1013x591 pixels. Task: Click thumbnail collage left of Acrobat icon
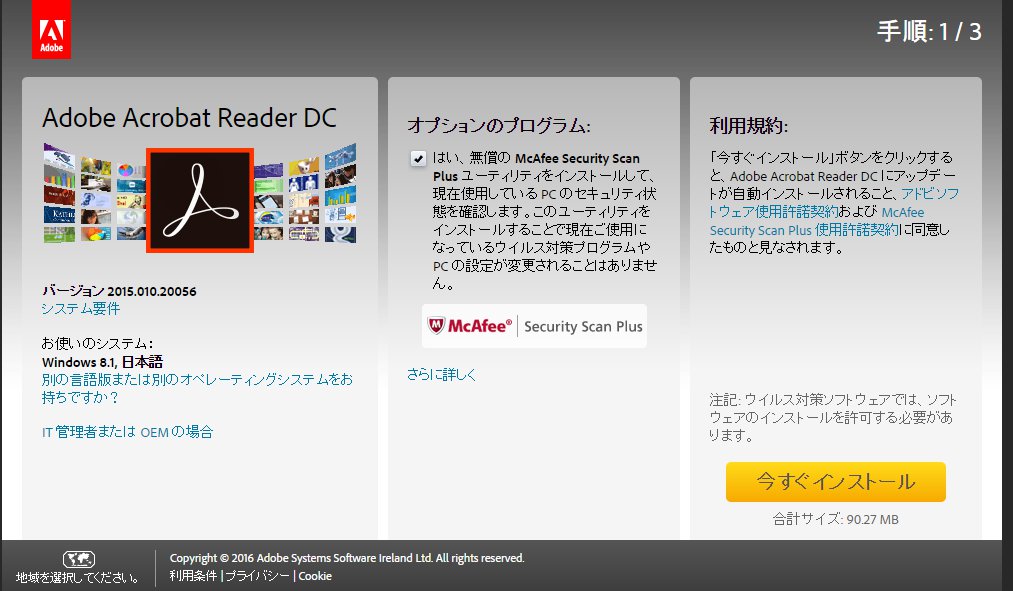point(94,195)
